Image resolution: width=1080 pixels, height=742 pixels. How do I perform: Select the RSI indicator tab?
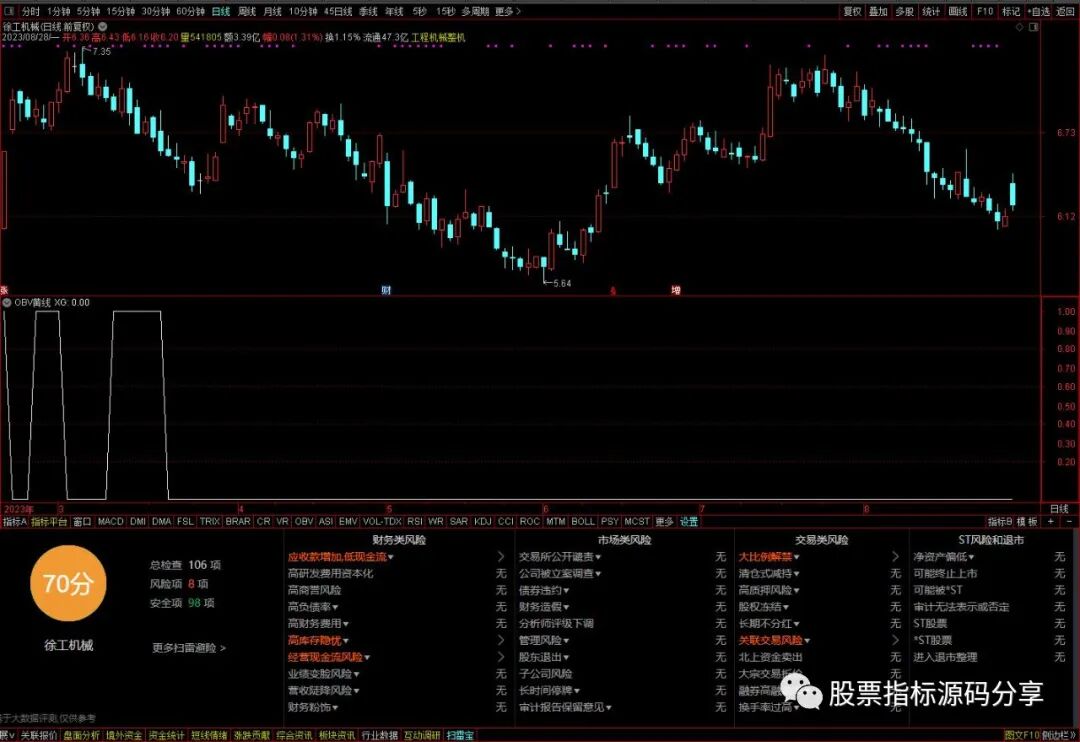pos(415,522)
